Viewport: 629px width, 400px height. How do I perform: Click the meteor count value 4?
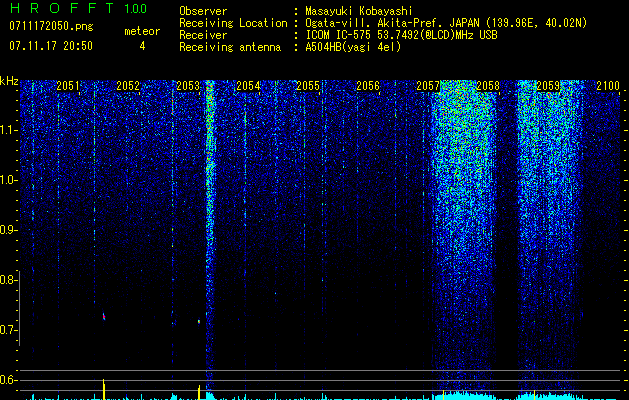[142, 46]
